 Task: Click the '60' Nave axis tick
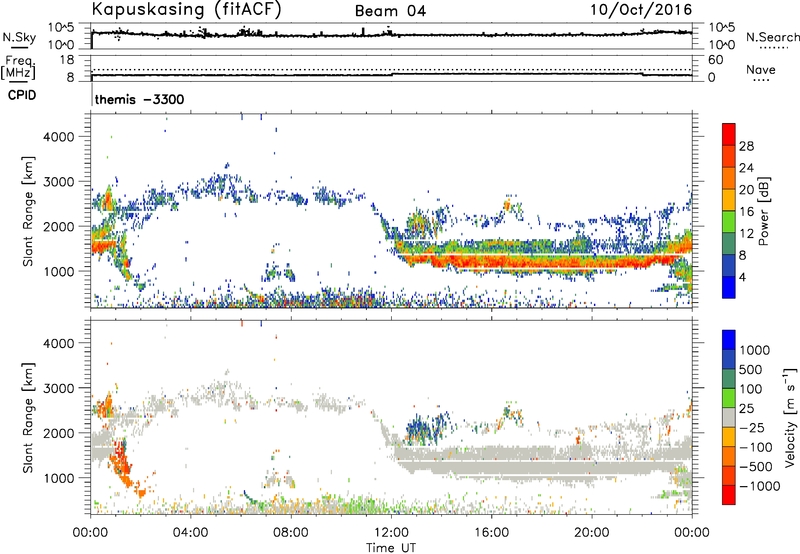pos(715,60)
